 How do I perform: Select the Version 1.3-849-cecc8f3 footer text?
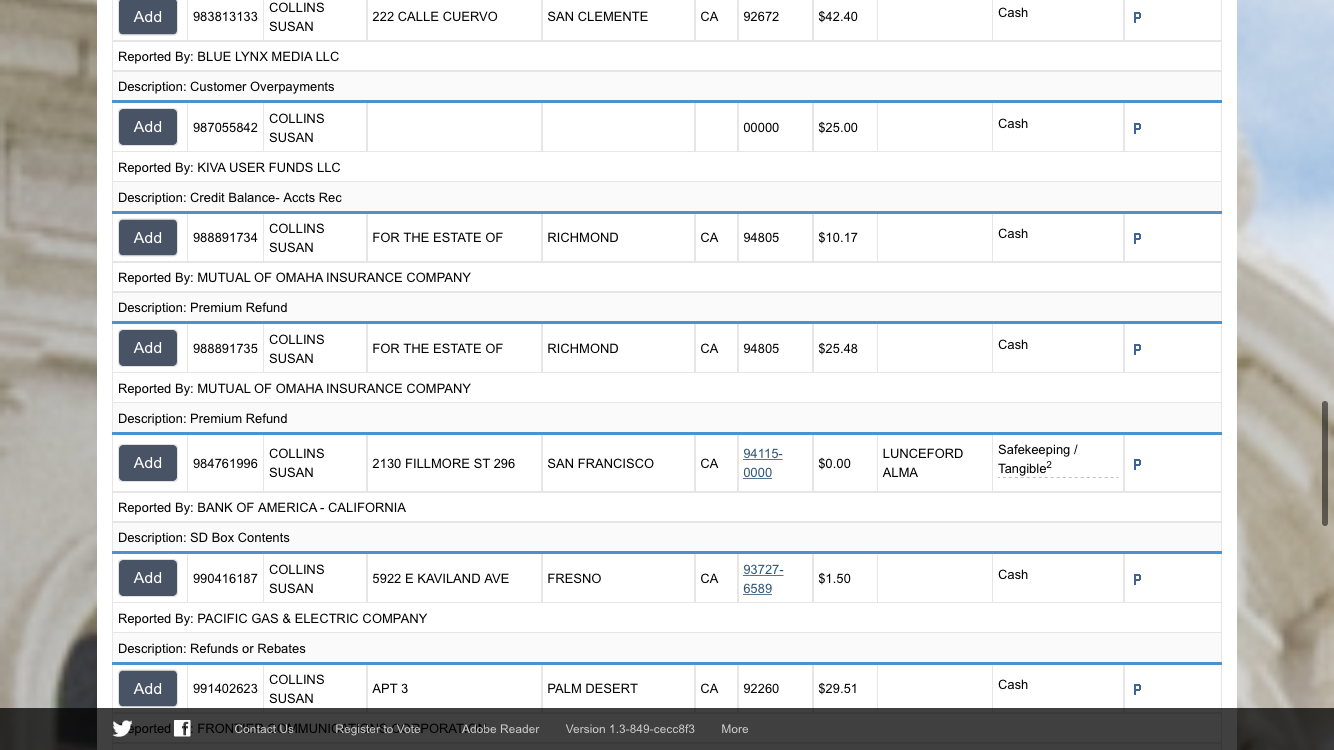[x=630, y=729]
